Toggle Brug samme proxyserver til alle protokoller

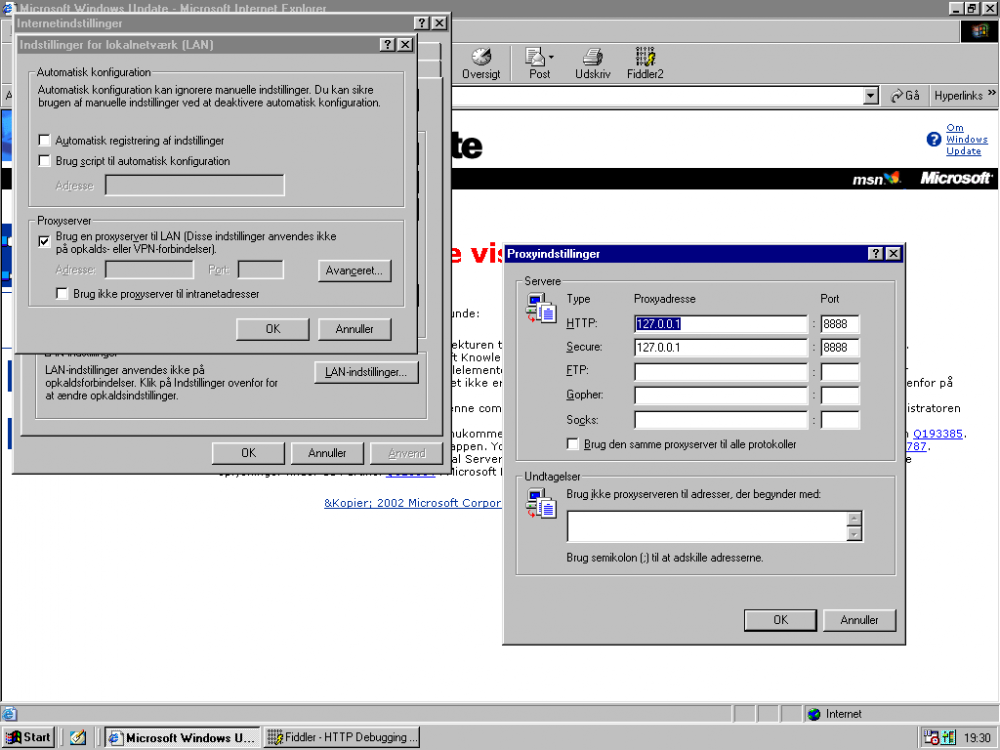click(x=573, y=444)
